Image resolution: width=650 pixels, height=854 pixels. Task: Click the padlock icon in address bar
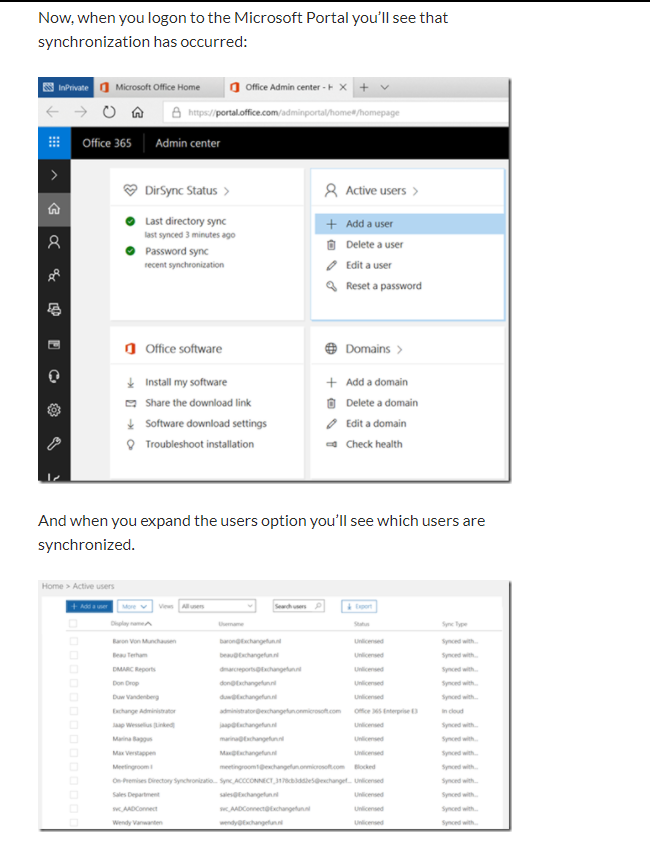176,113
